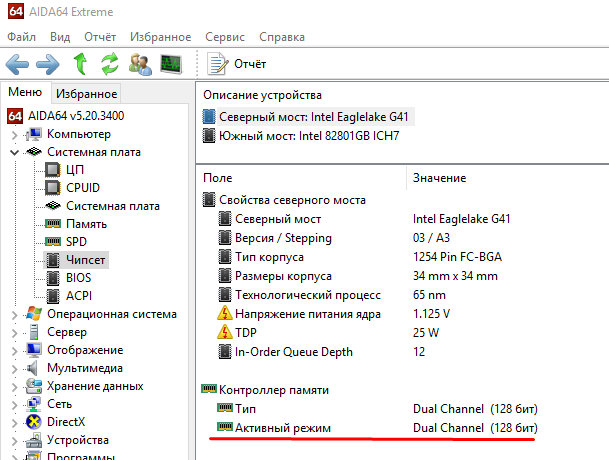
Task: Open the monitor diagnostics toolbar icon
Action: (x=171, y=64)
